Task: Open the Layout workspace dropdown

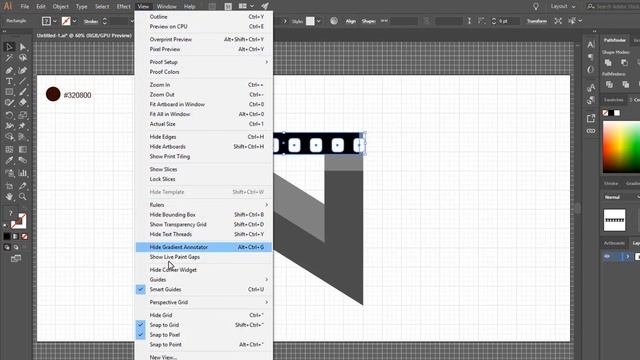Action: point(563,6)
